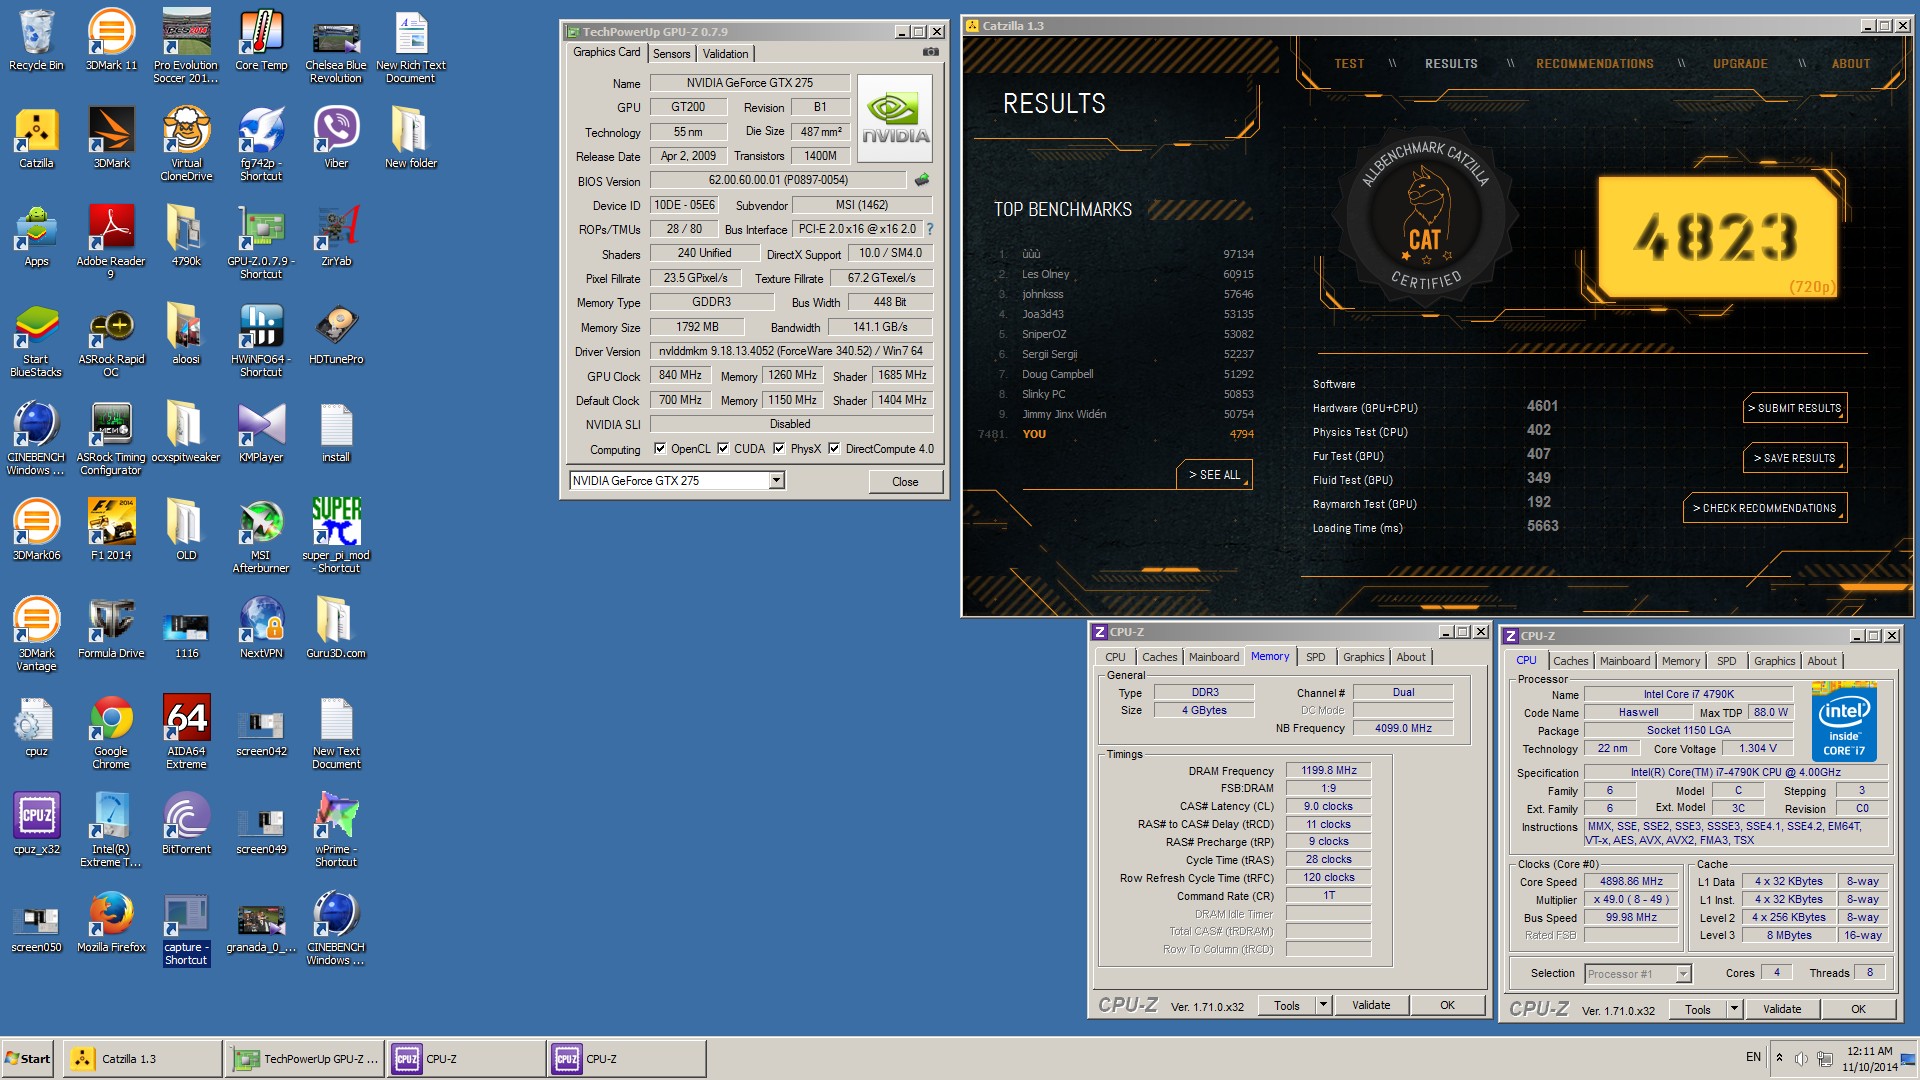Click Bus Interface question mark in GPU-Z
The height and width of the screenshot is (1080, 1920).
(929, 229)
